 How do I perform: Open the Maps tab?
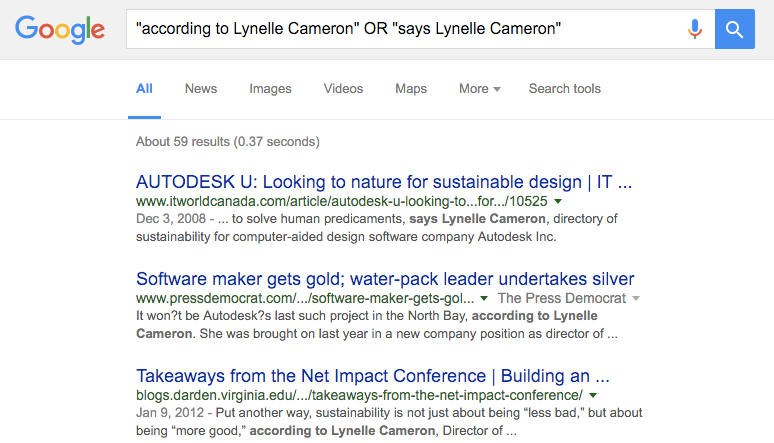(x=411, y=89)
